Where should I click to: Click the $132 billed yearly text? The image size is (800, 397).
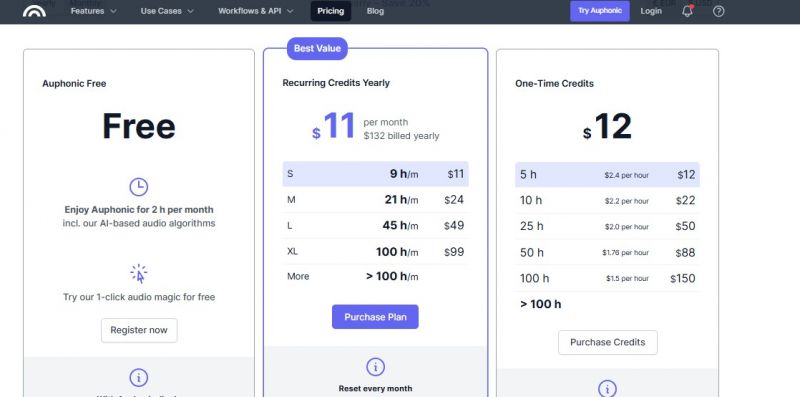coord(401,136)
